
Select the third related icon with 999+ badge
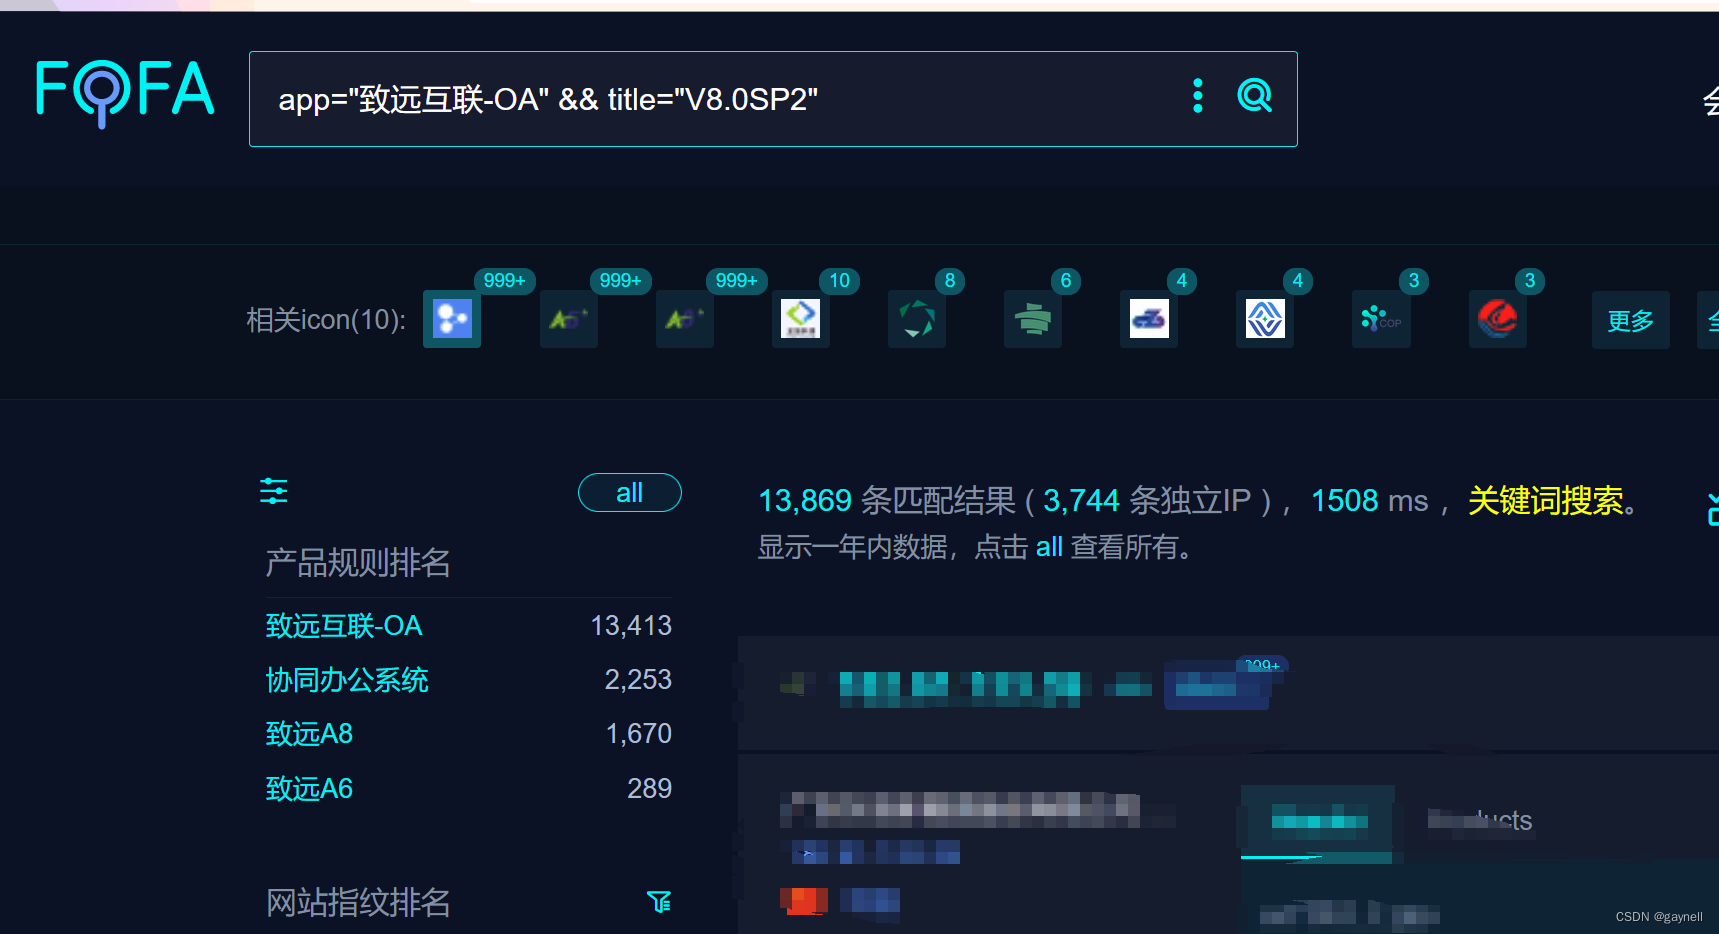tap(685, 319)
